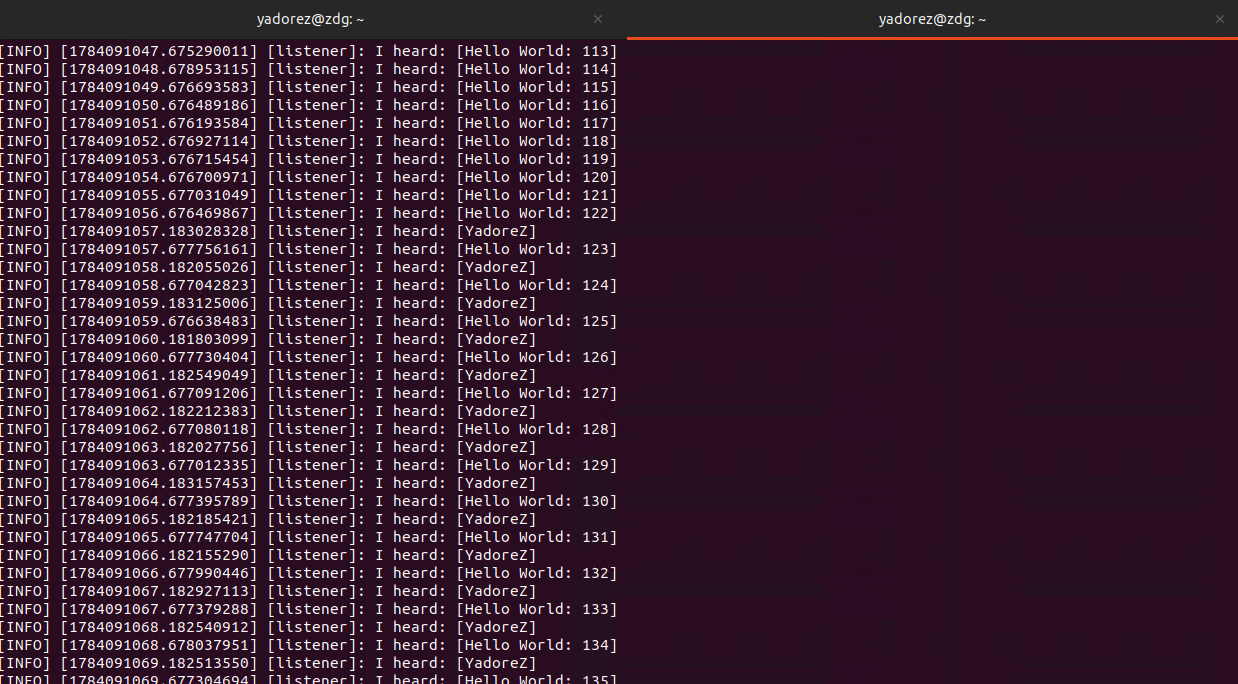The width and height of the screenshot is (1238, 684).
Task: Pick the 'Hello World: 124' output
Action: pos(309,285)
